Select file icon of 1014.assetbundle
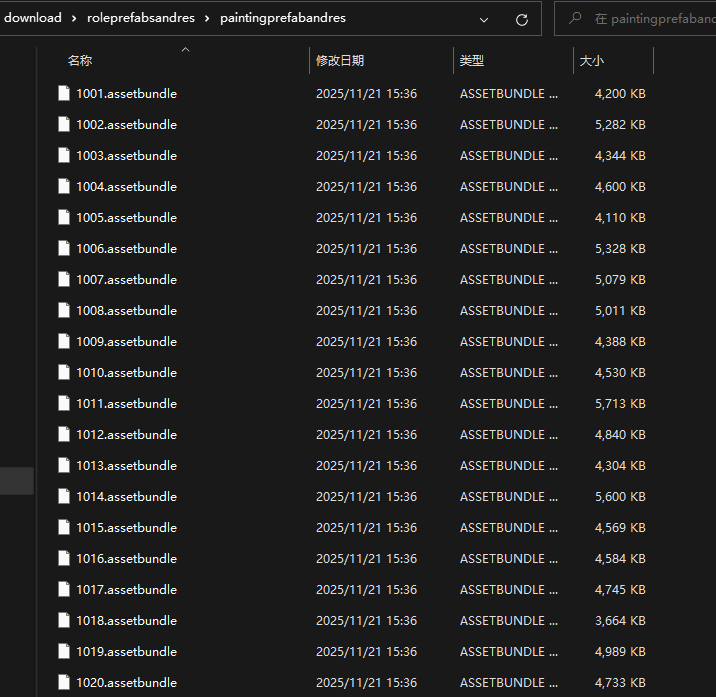This screenshot has height=697, width=716. click(64, 496)
